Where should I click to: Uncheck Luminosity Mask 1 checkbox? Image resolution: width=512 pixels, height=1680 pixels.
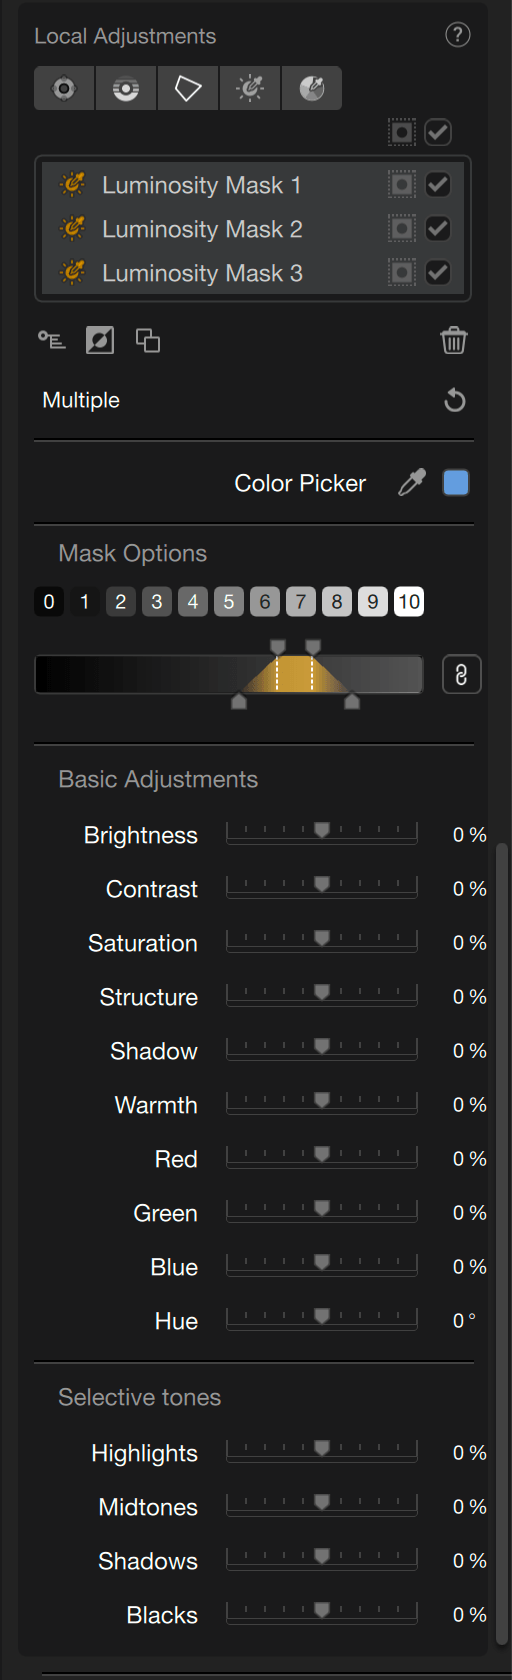point(437,185)
